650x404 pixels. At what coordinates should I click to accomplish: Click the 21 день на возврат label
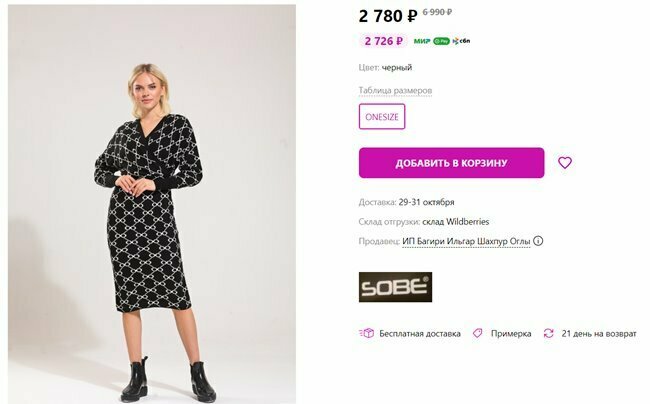[x=599, y=333]
